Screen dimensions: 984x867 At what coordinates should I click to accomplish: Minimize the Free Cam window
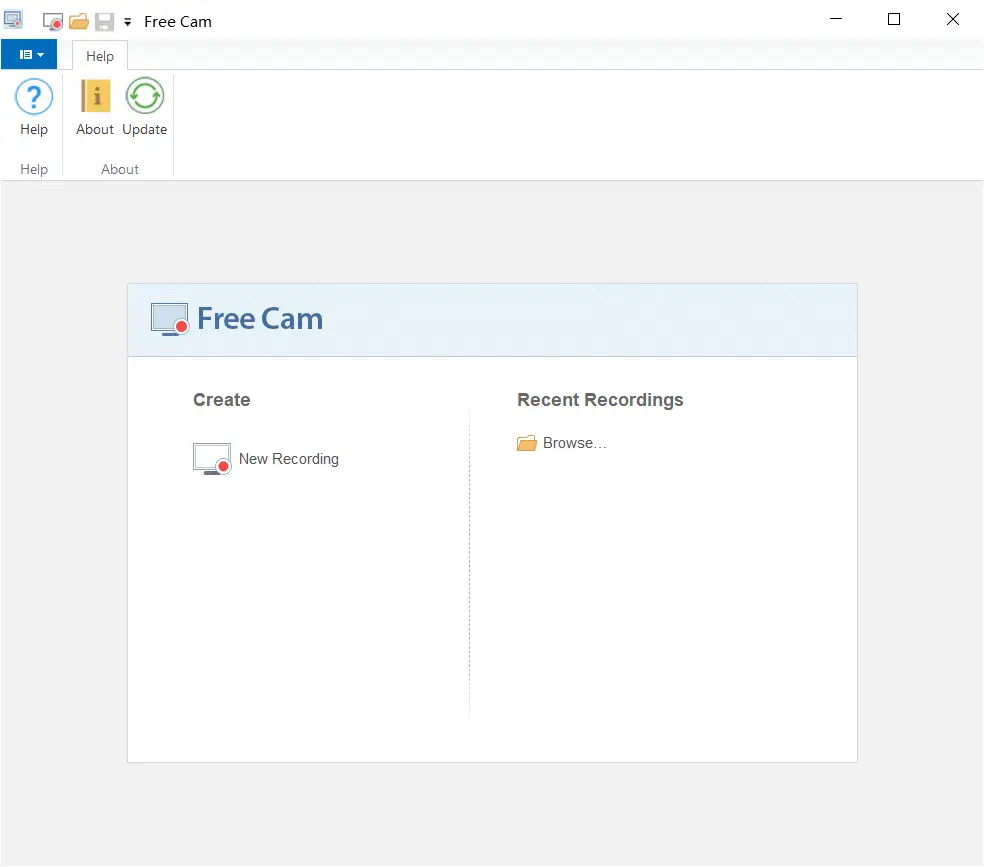[x=835, y=20]
